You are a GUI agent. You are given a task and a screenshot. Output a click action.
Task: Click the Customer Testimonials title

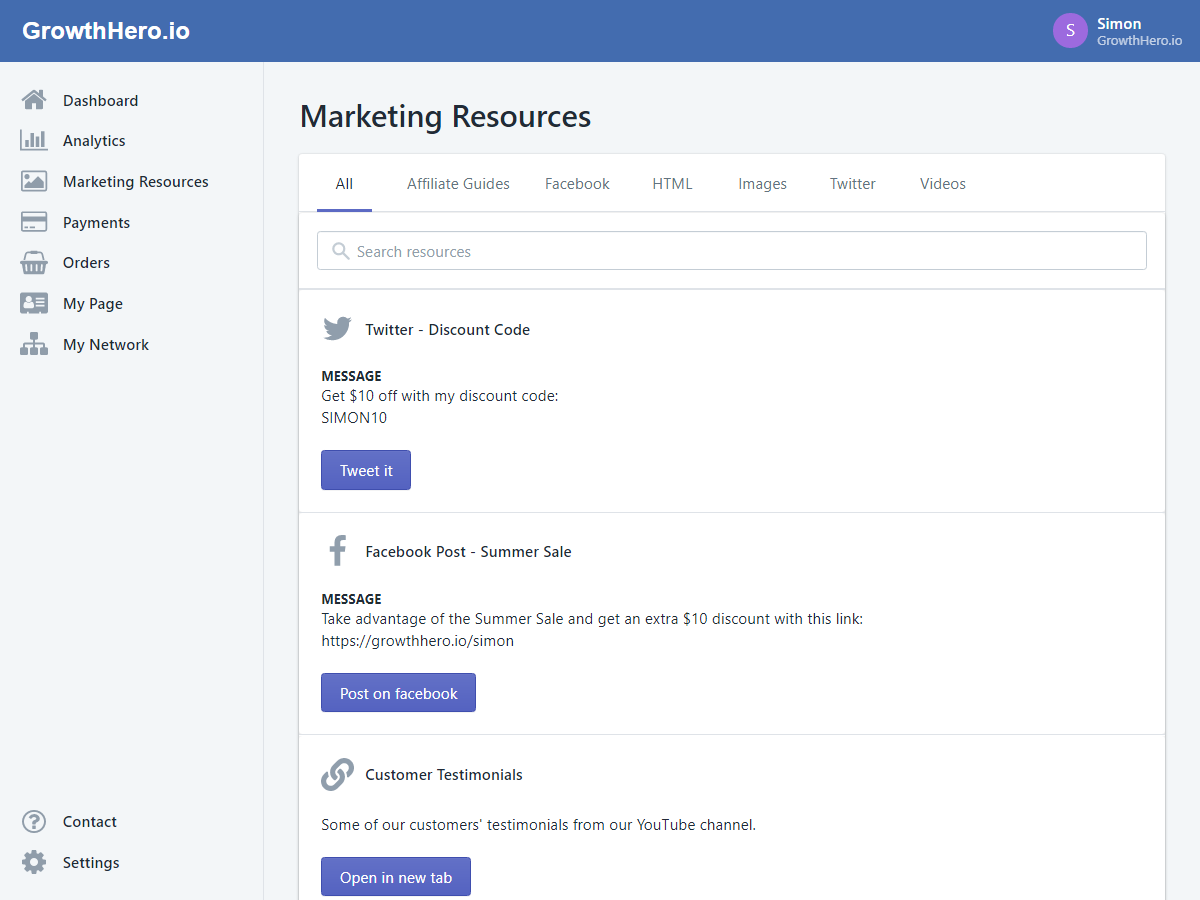point(444,774)
